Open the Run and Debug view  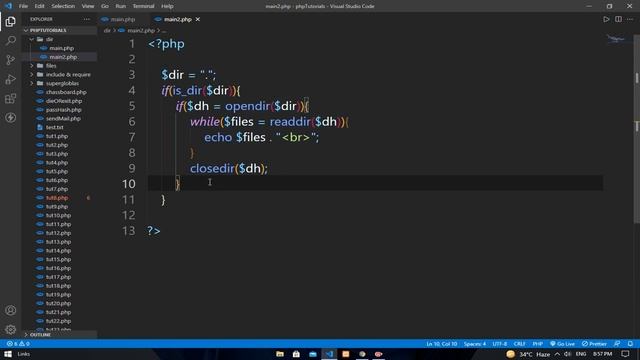(11, 79)
